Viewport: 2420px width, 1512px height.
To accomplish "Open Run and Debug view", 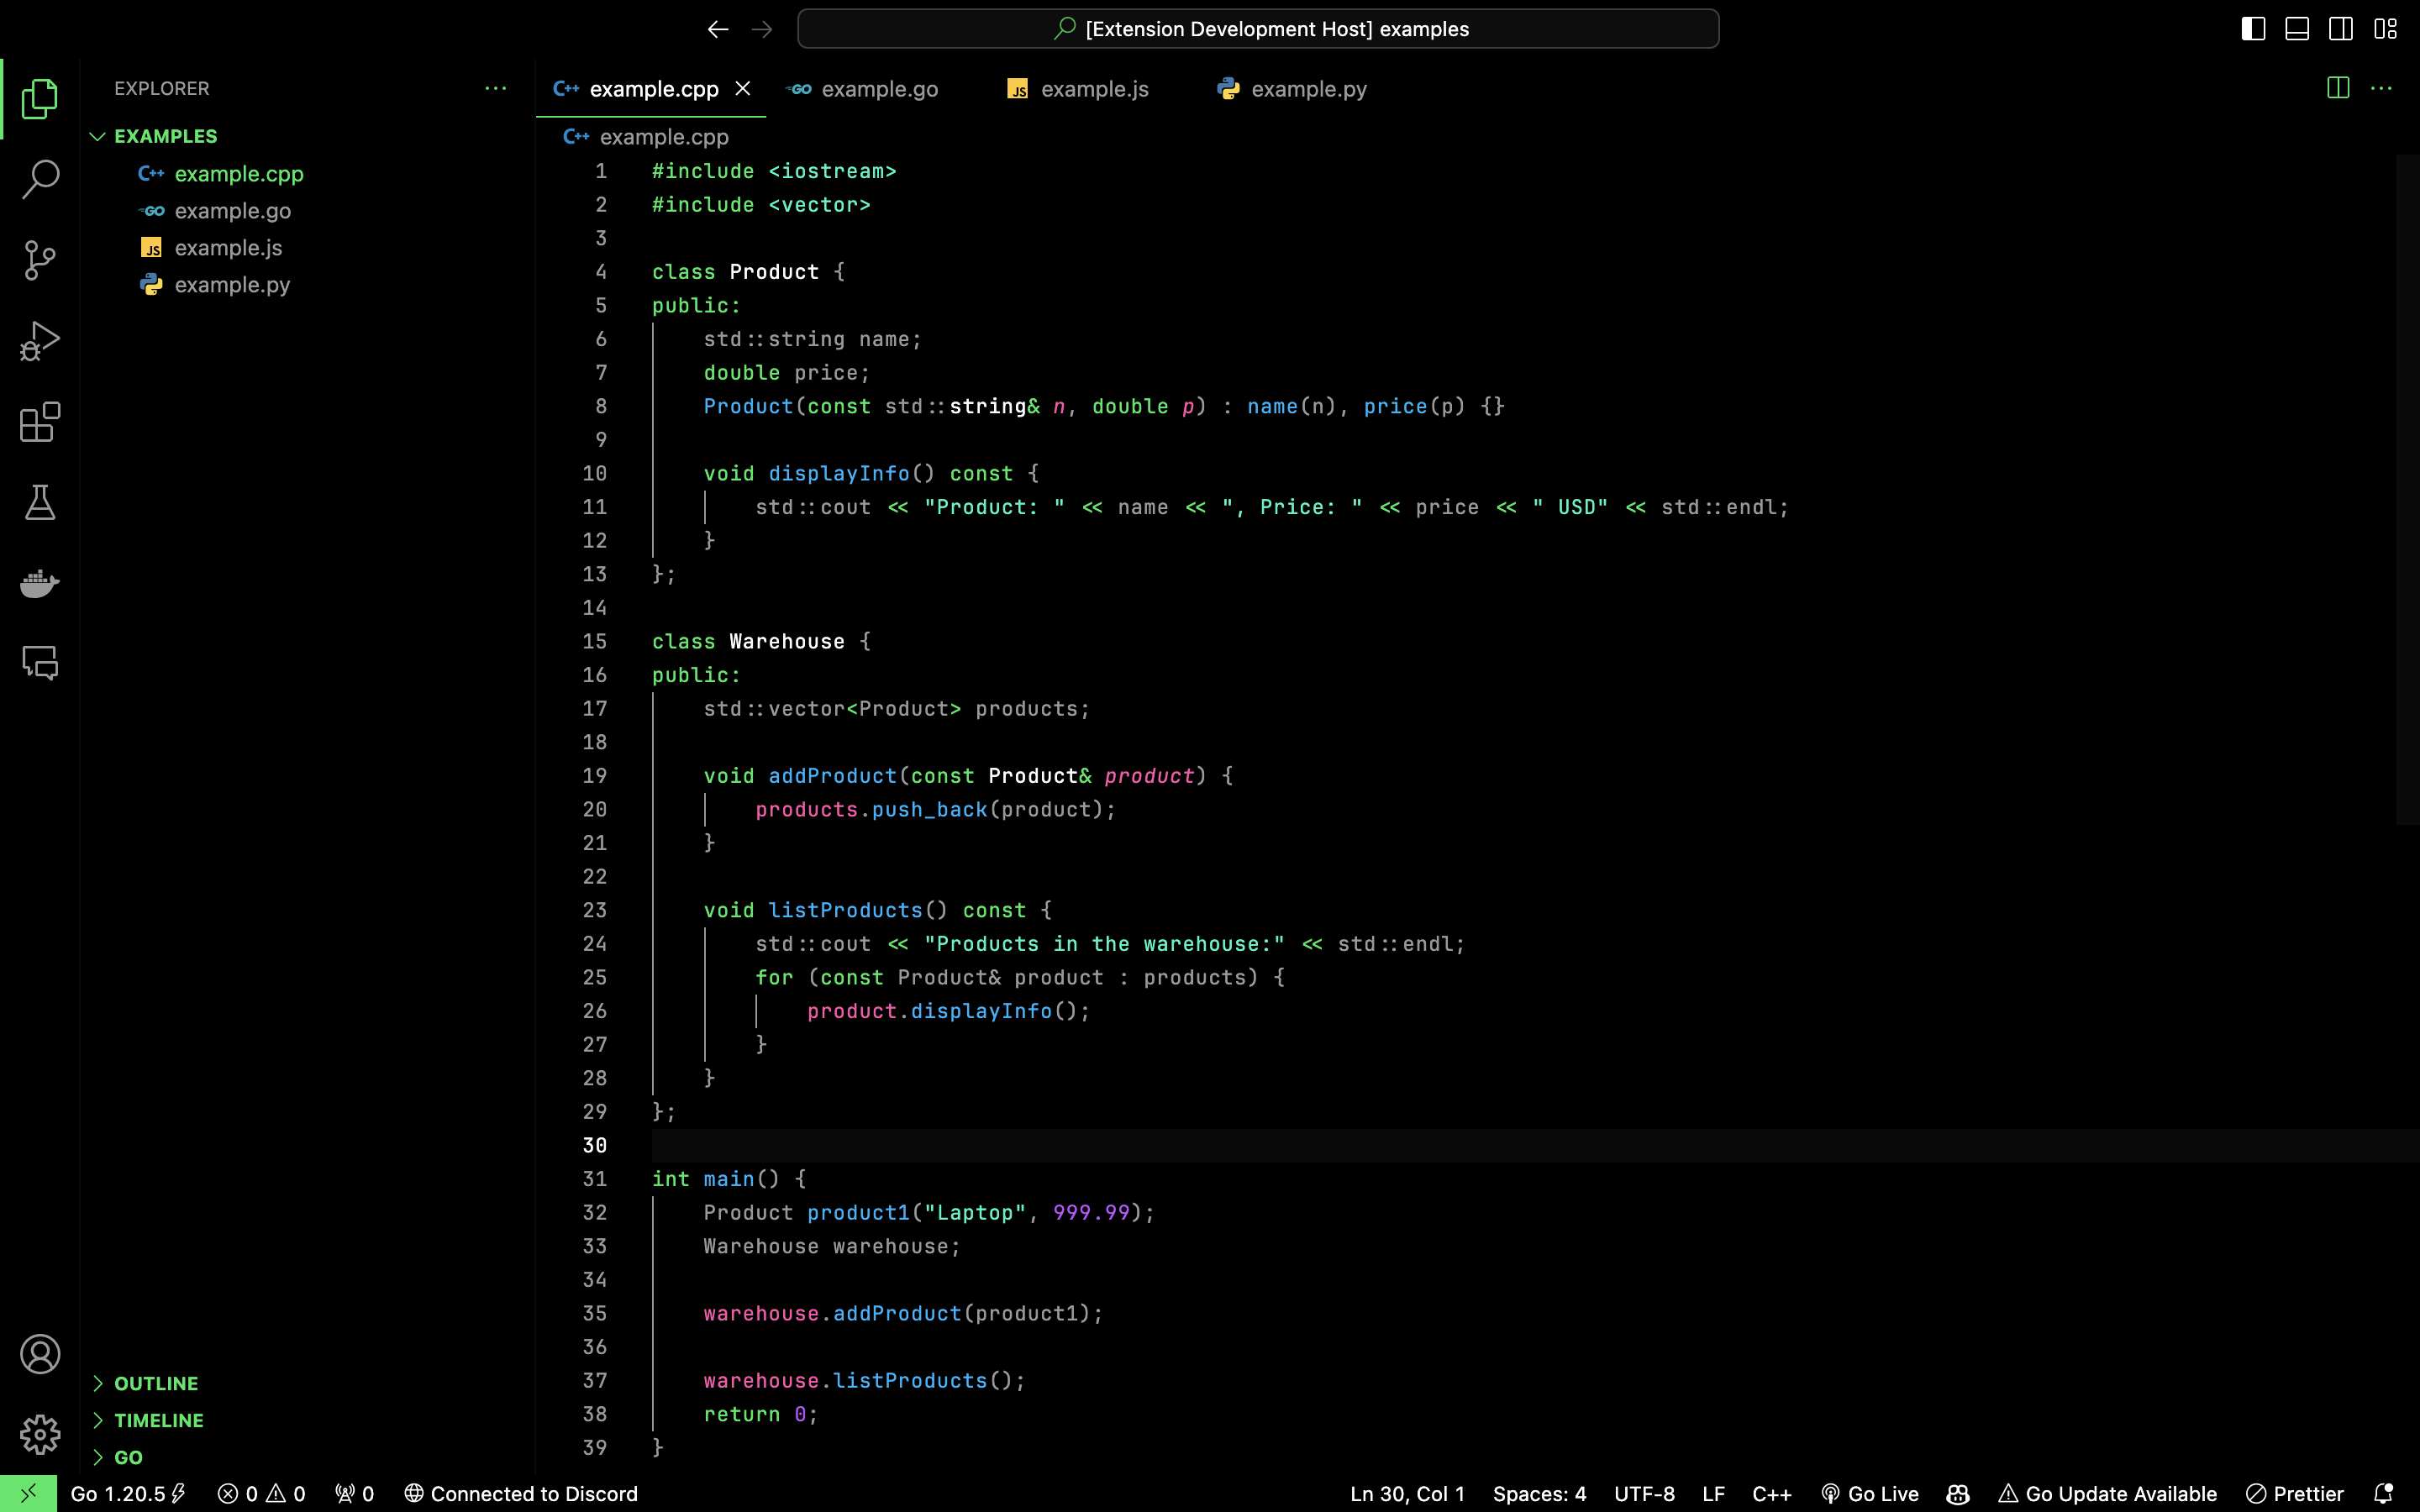I will click(x=40, y=341).
